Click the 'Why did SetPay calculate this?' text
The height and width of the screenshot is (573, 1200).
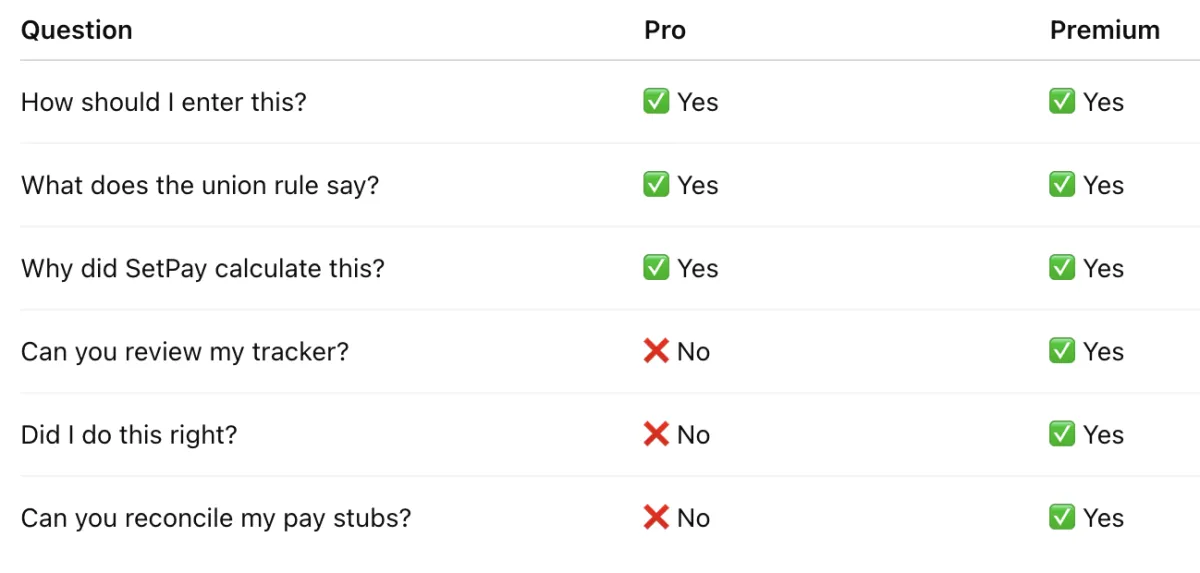click(x=202, y=268)
